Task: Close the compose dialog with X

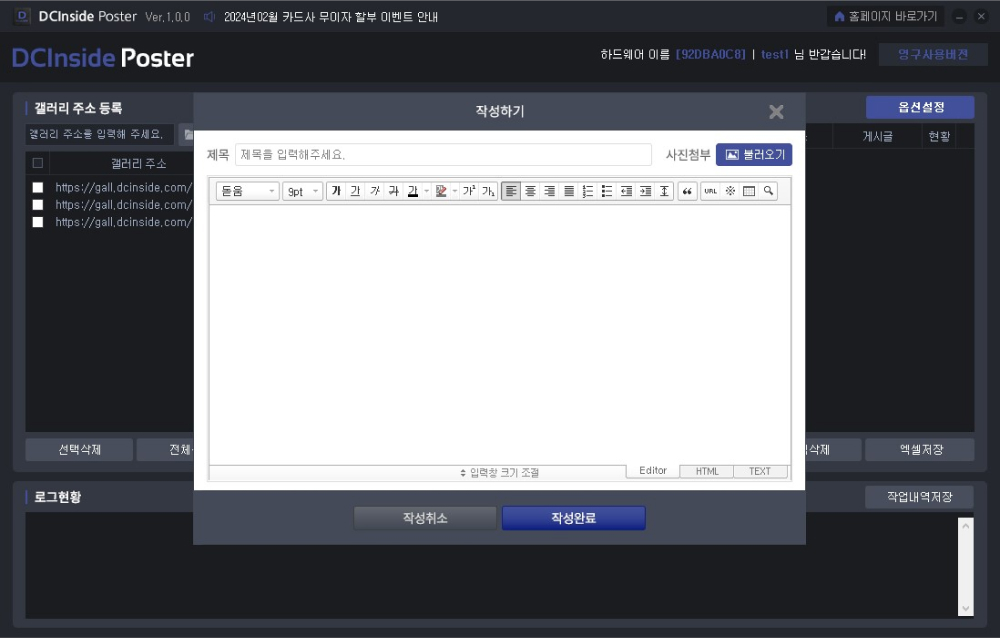Action: tap(776, 112)
